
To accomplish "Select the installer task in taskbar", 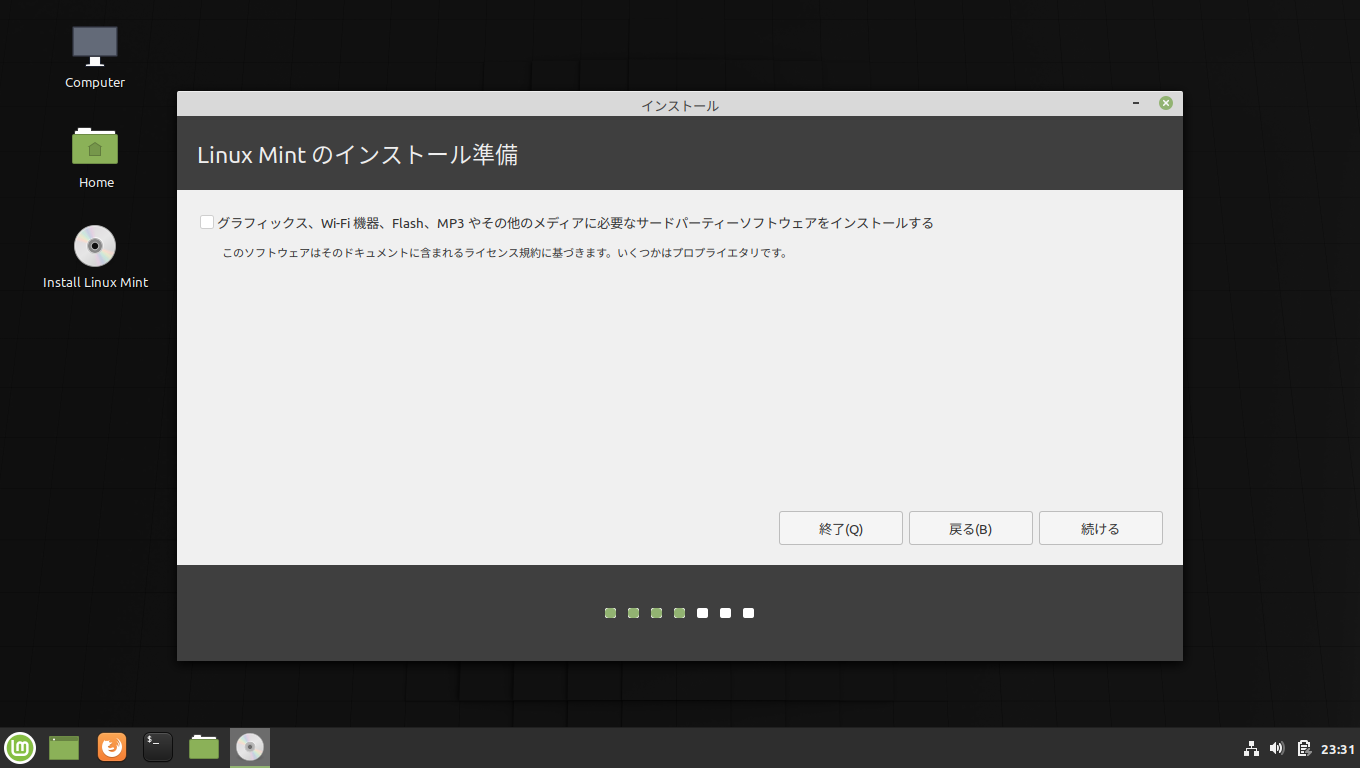I will [250, 747].
